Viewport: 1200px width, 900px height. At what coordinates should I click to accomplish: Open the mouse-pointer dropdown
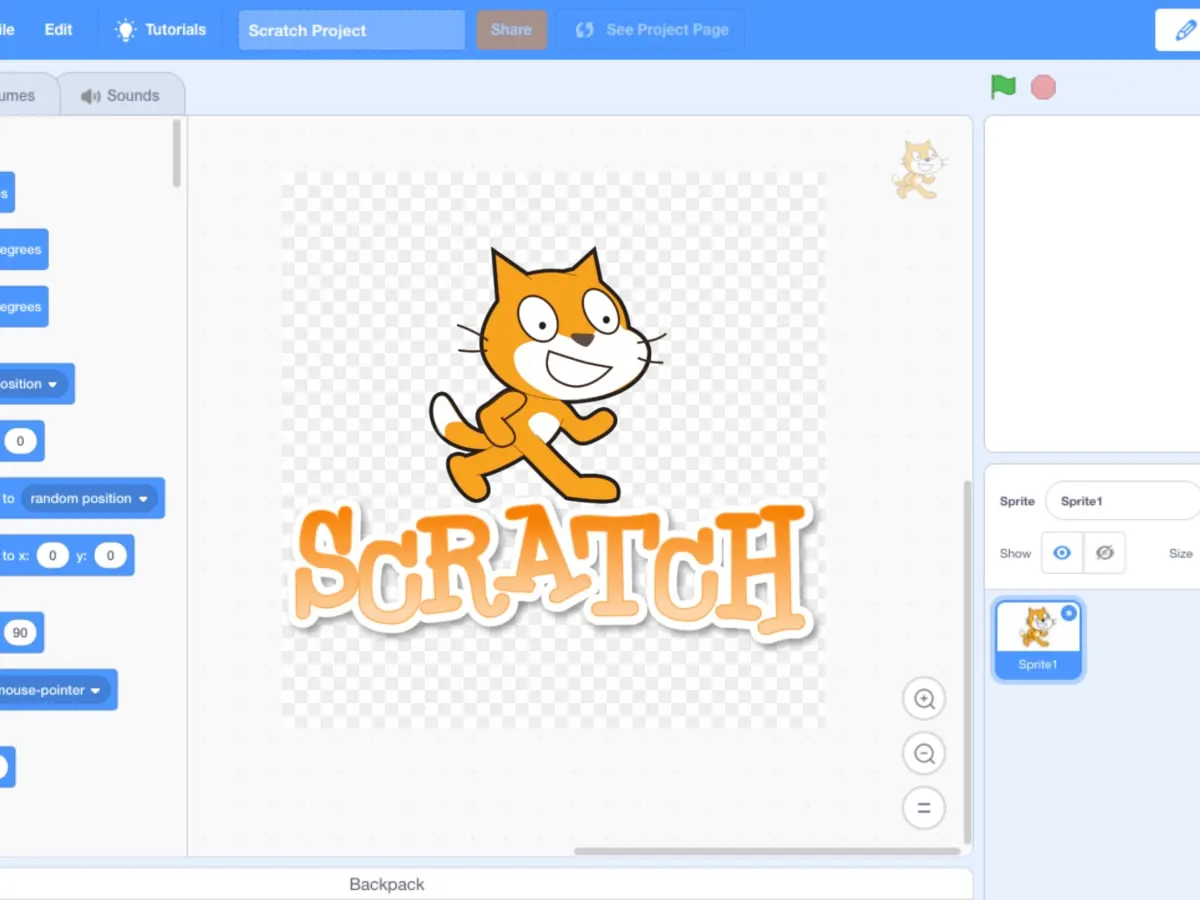(x=52, y=690)
